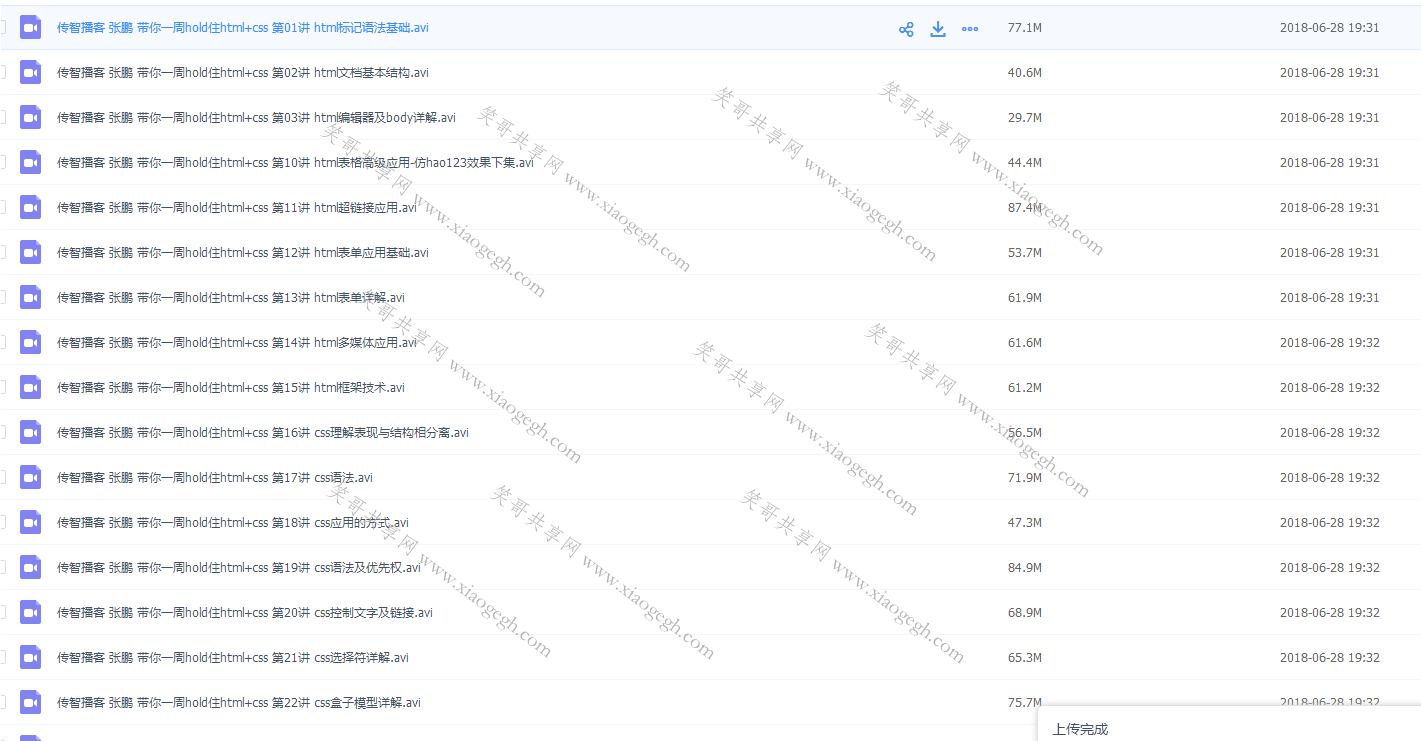Click the file size 29.7M

[1025, 118]
